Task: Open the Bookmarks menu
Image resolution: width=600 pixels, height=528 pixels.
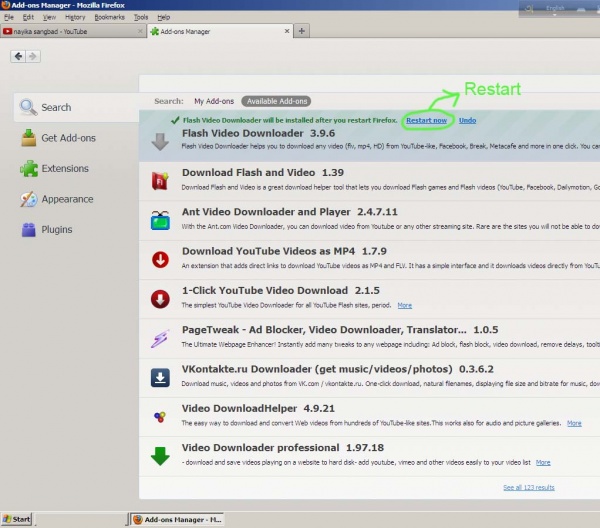Action: [109, 17]
